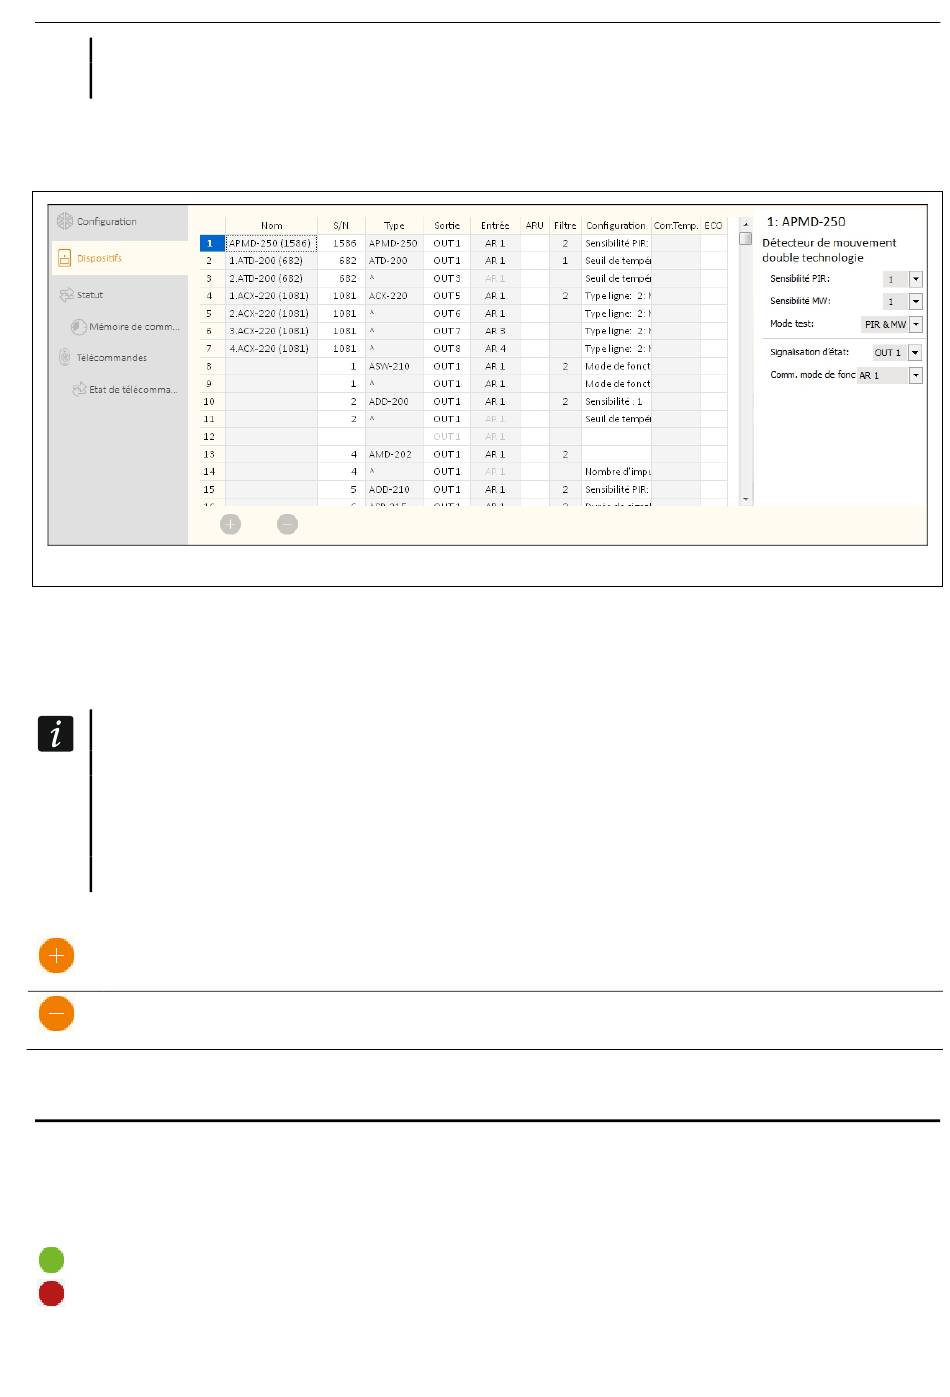Viewport: 950px width, 1397px height.
Task: Expand the Mode test dropdown
Action: click(916, 324)
